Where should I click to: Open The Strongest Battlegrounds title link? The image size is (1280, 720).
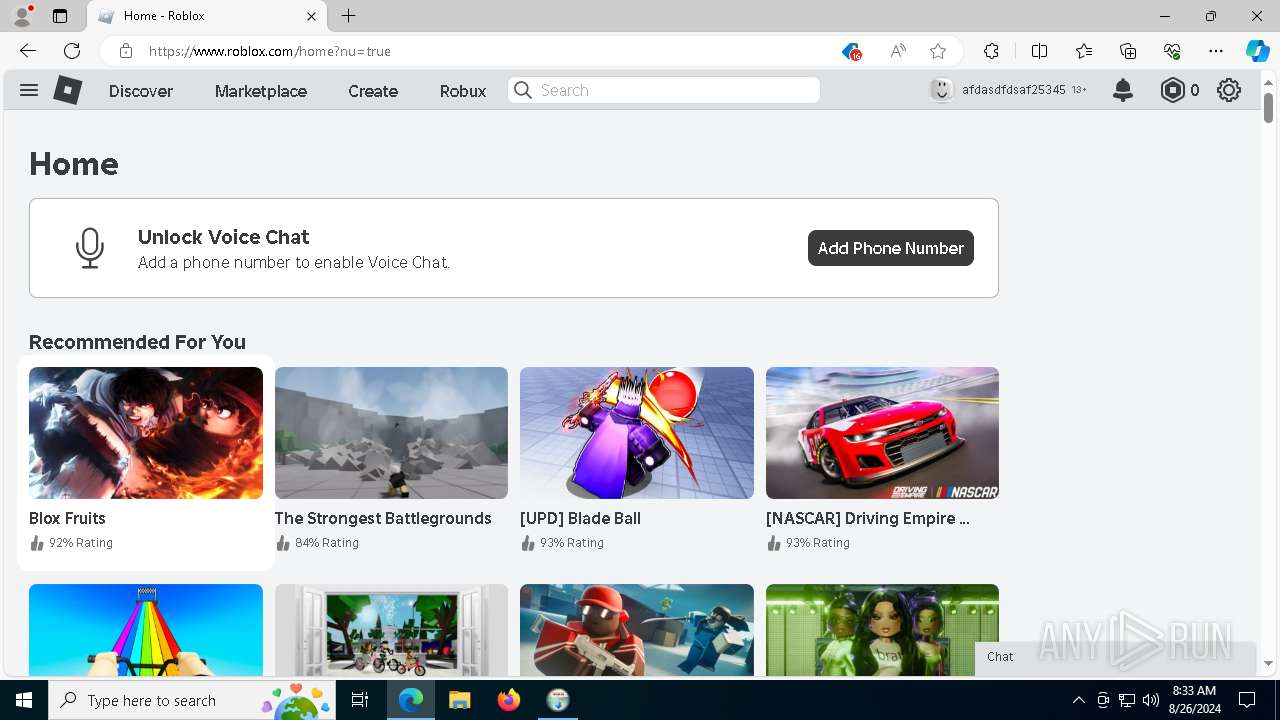(x=383, y=518)
